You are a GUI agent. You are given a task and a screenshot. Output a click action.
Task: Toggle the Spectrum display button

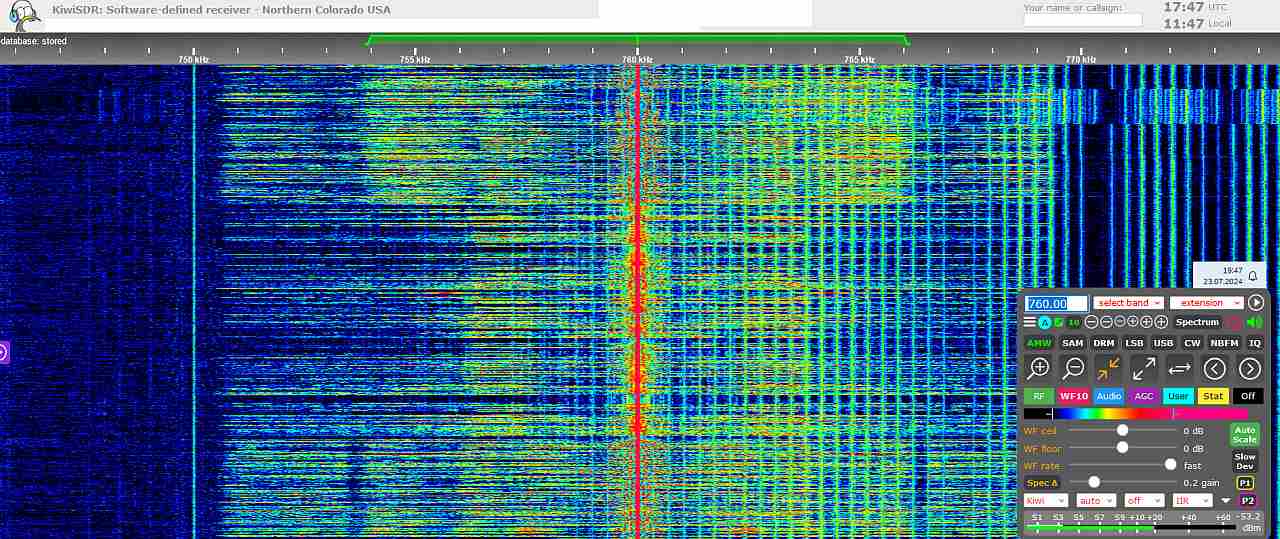pos(1197,322)
